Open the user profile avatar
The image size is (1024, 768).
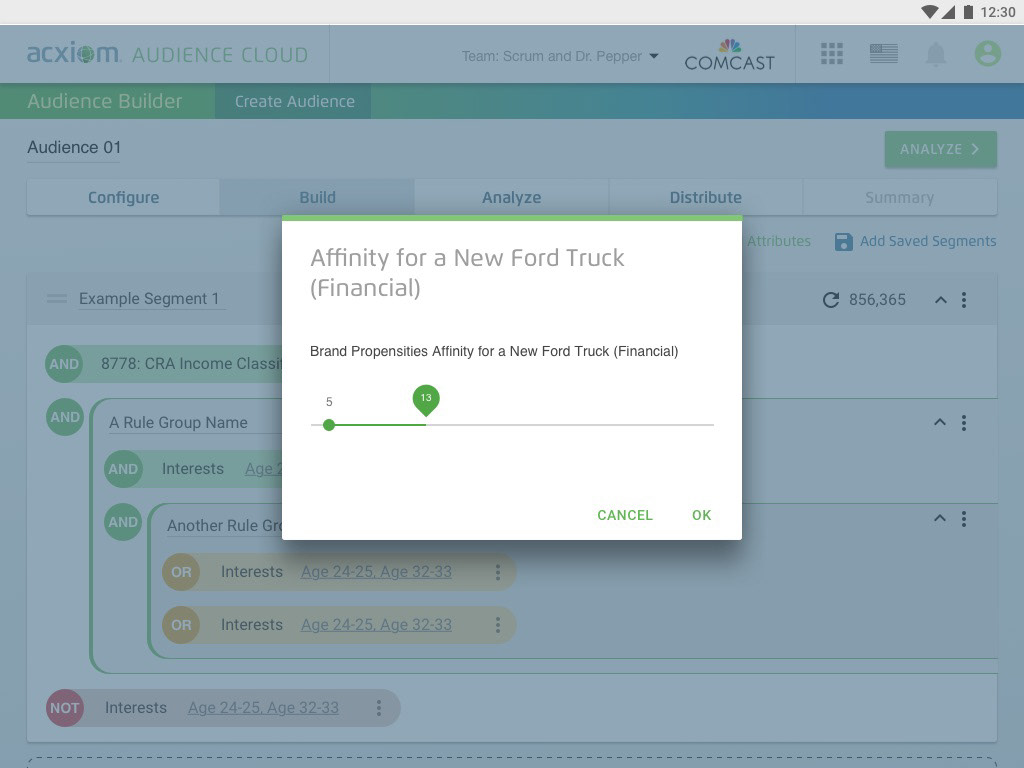pyautogui.click(x=987, y=54)
